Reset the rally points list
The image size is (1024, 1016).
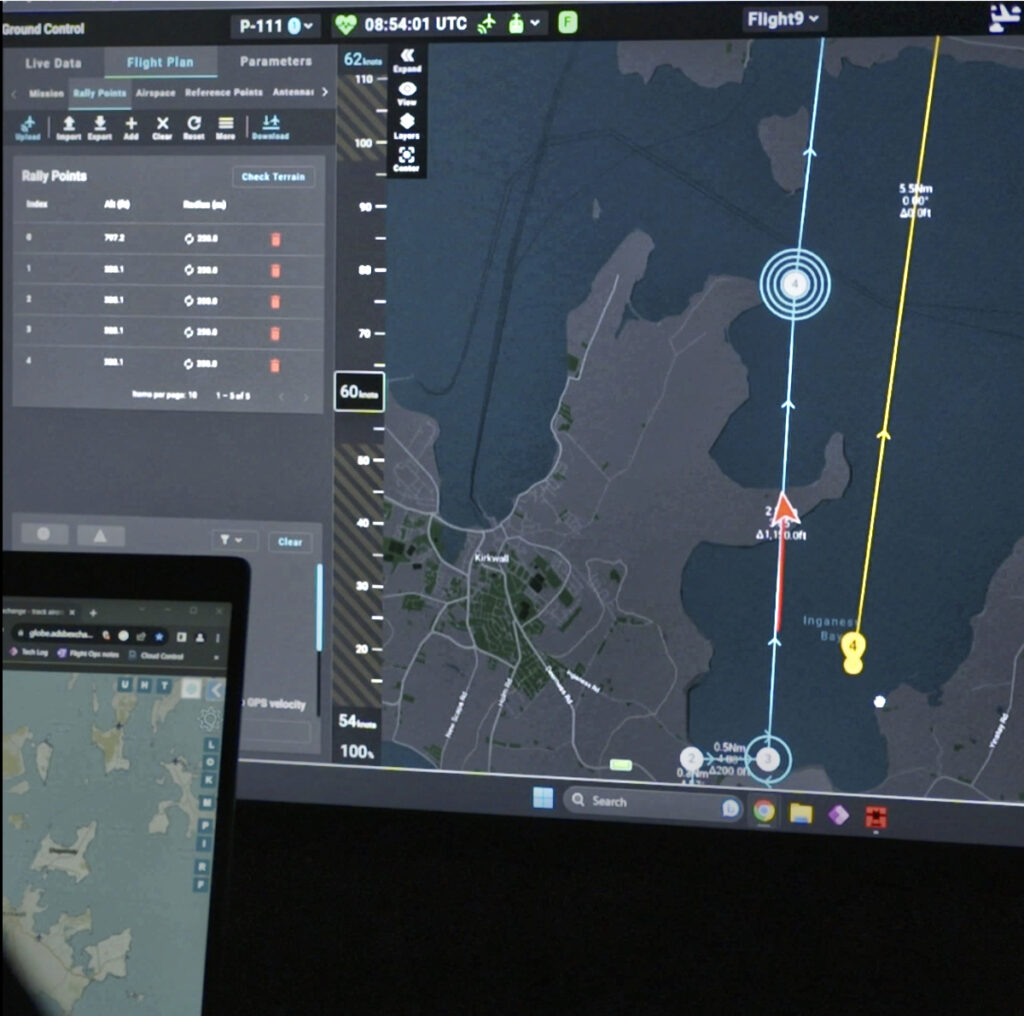point(194,127)
